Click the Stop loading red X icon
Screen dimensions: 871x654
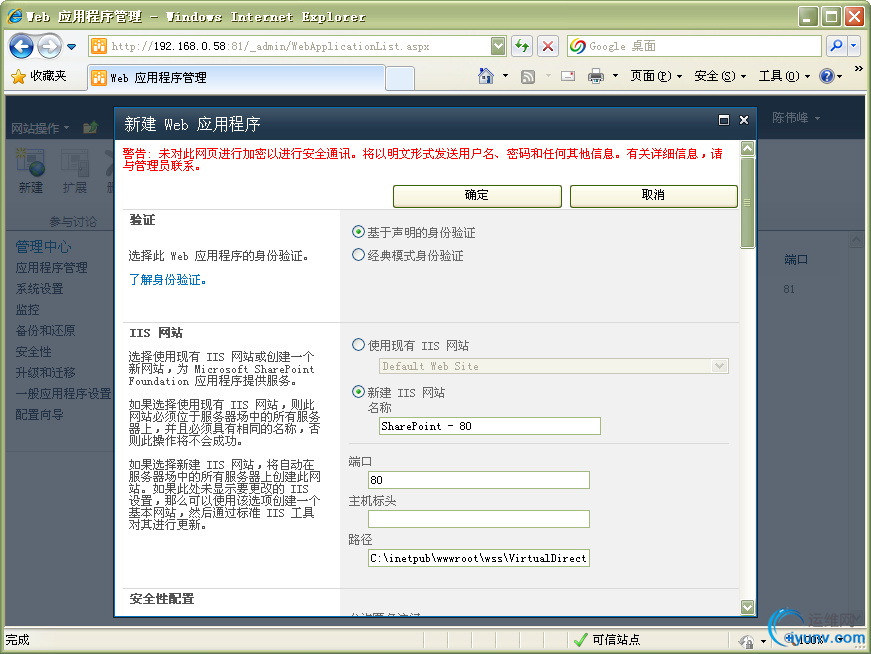click(548, 46)
